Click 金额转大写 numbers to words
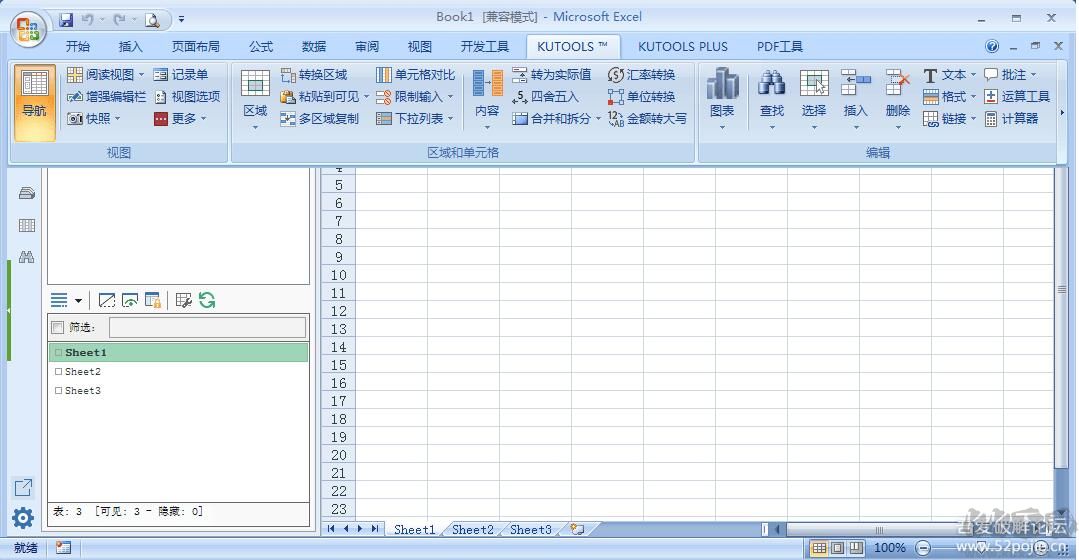1079x560 pixels. coord(647,118)
